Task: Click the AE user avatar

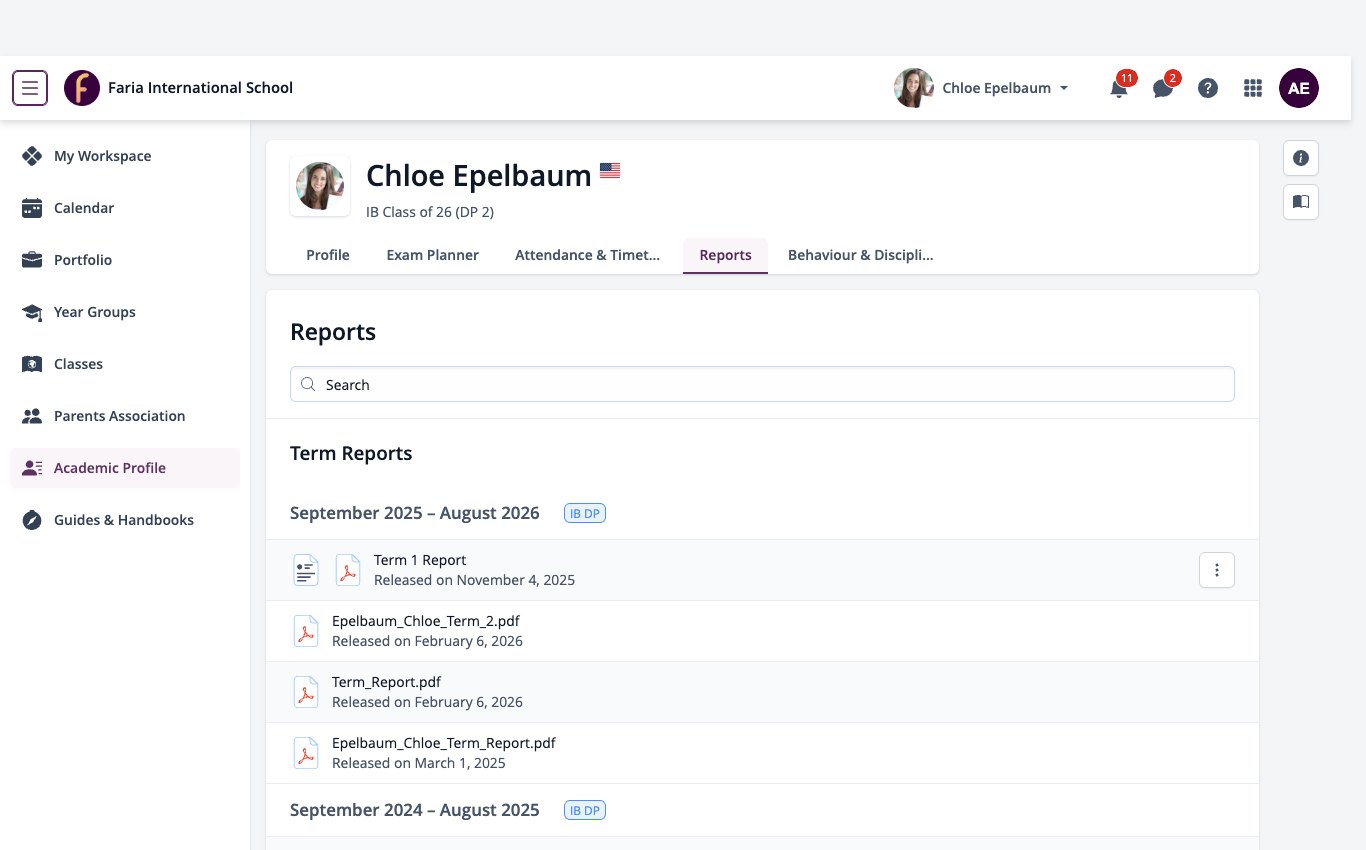Action: (x=1299, y=88)
